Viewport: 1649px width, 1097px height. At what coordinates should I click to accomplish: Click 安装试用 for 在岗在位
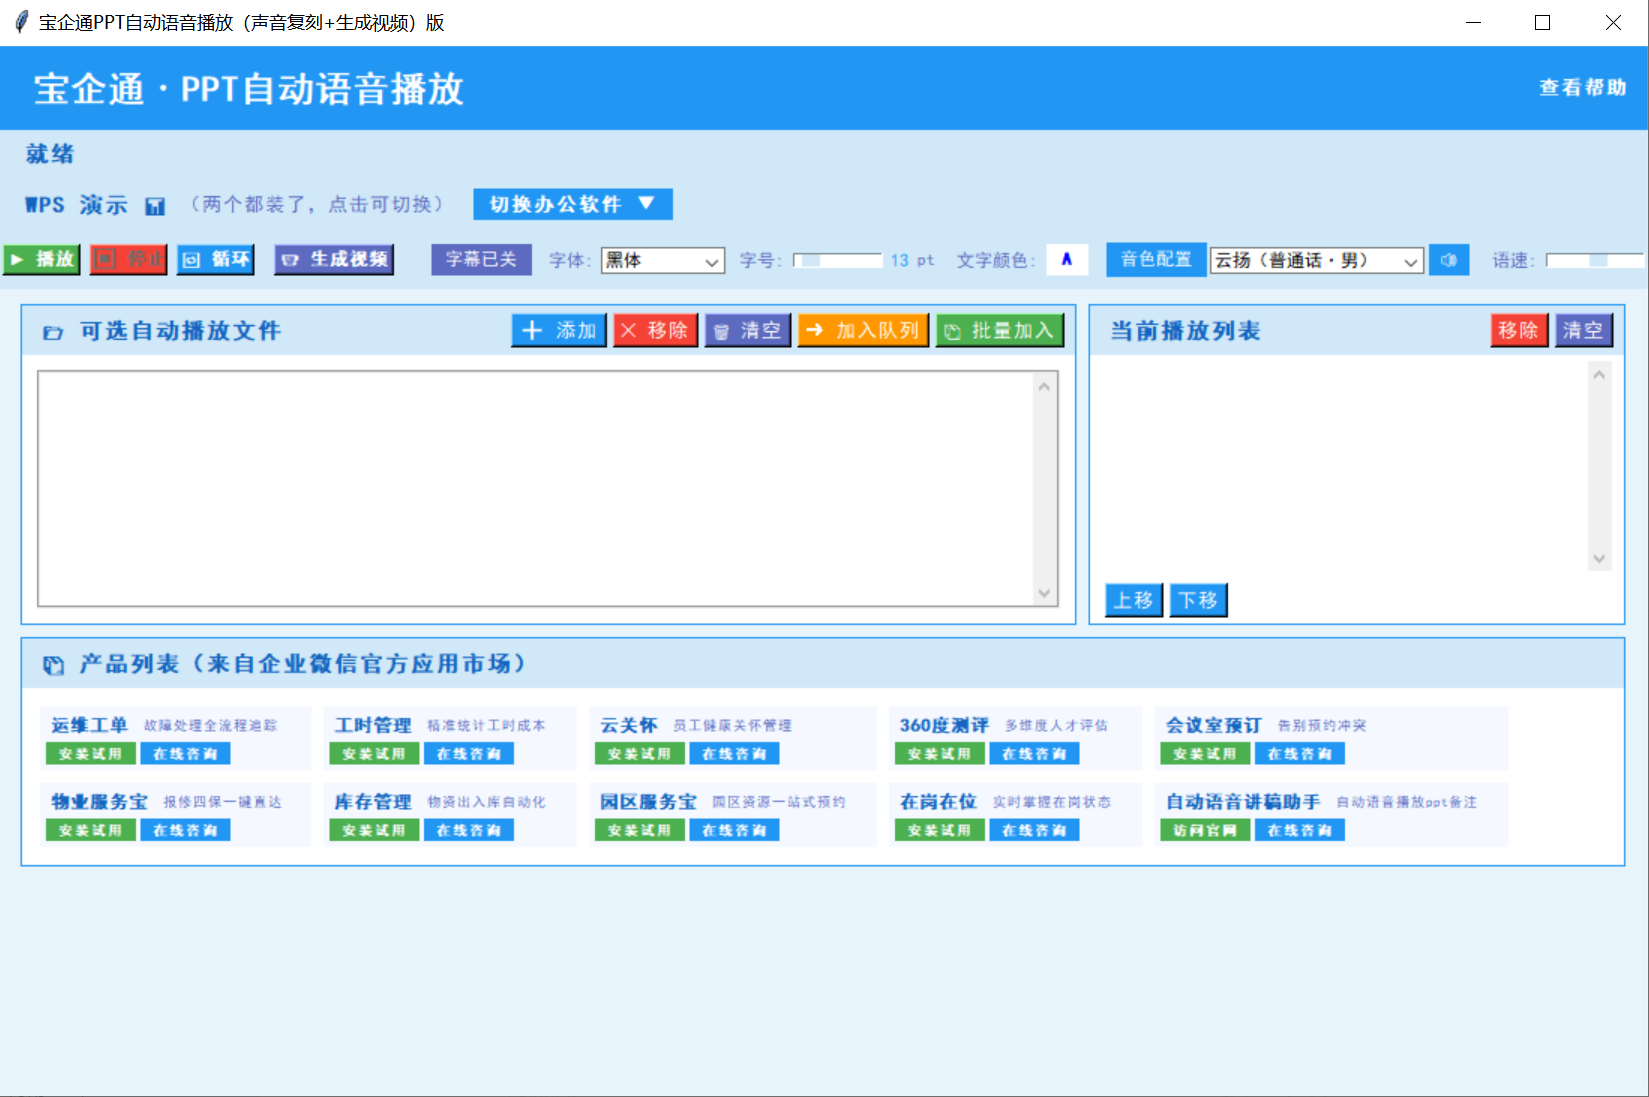point(940,830)
